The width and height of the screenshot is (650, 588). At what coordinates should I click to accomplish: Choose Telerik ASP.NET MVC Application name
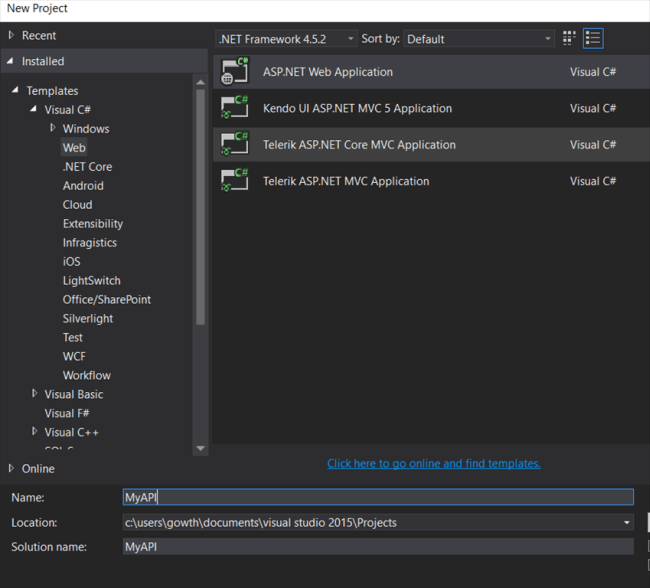tap(346, 181)
